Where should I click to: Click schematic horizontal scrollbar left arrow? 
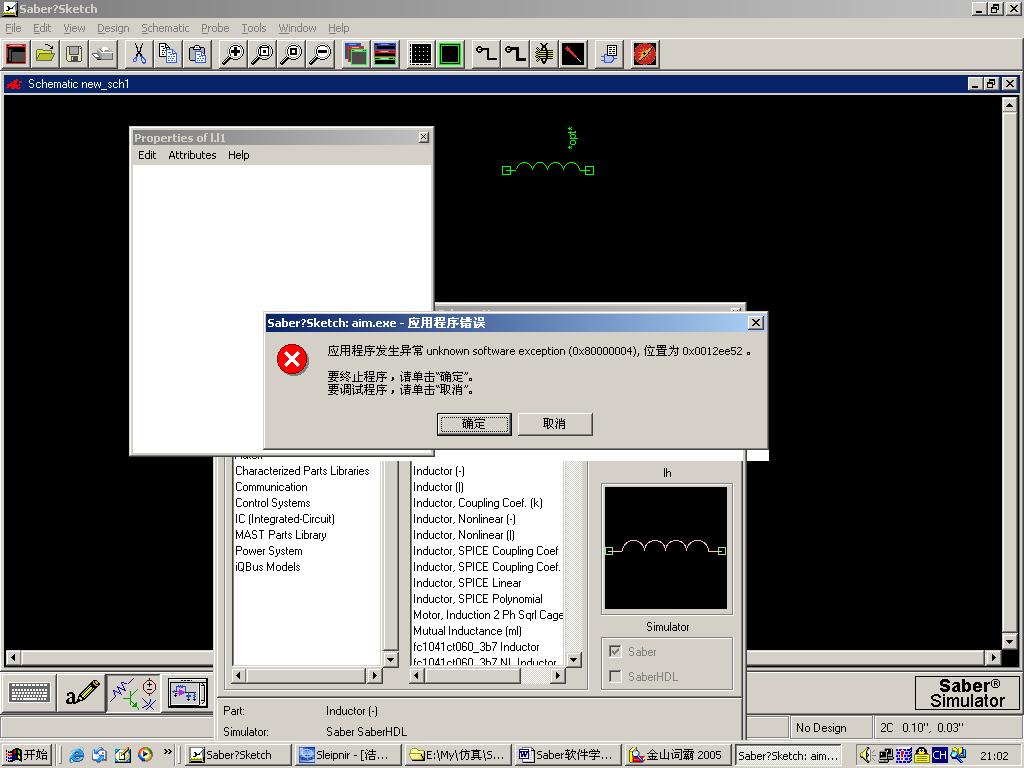coord(12,657)
